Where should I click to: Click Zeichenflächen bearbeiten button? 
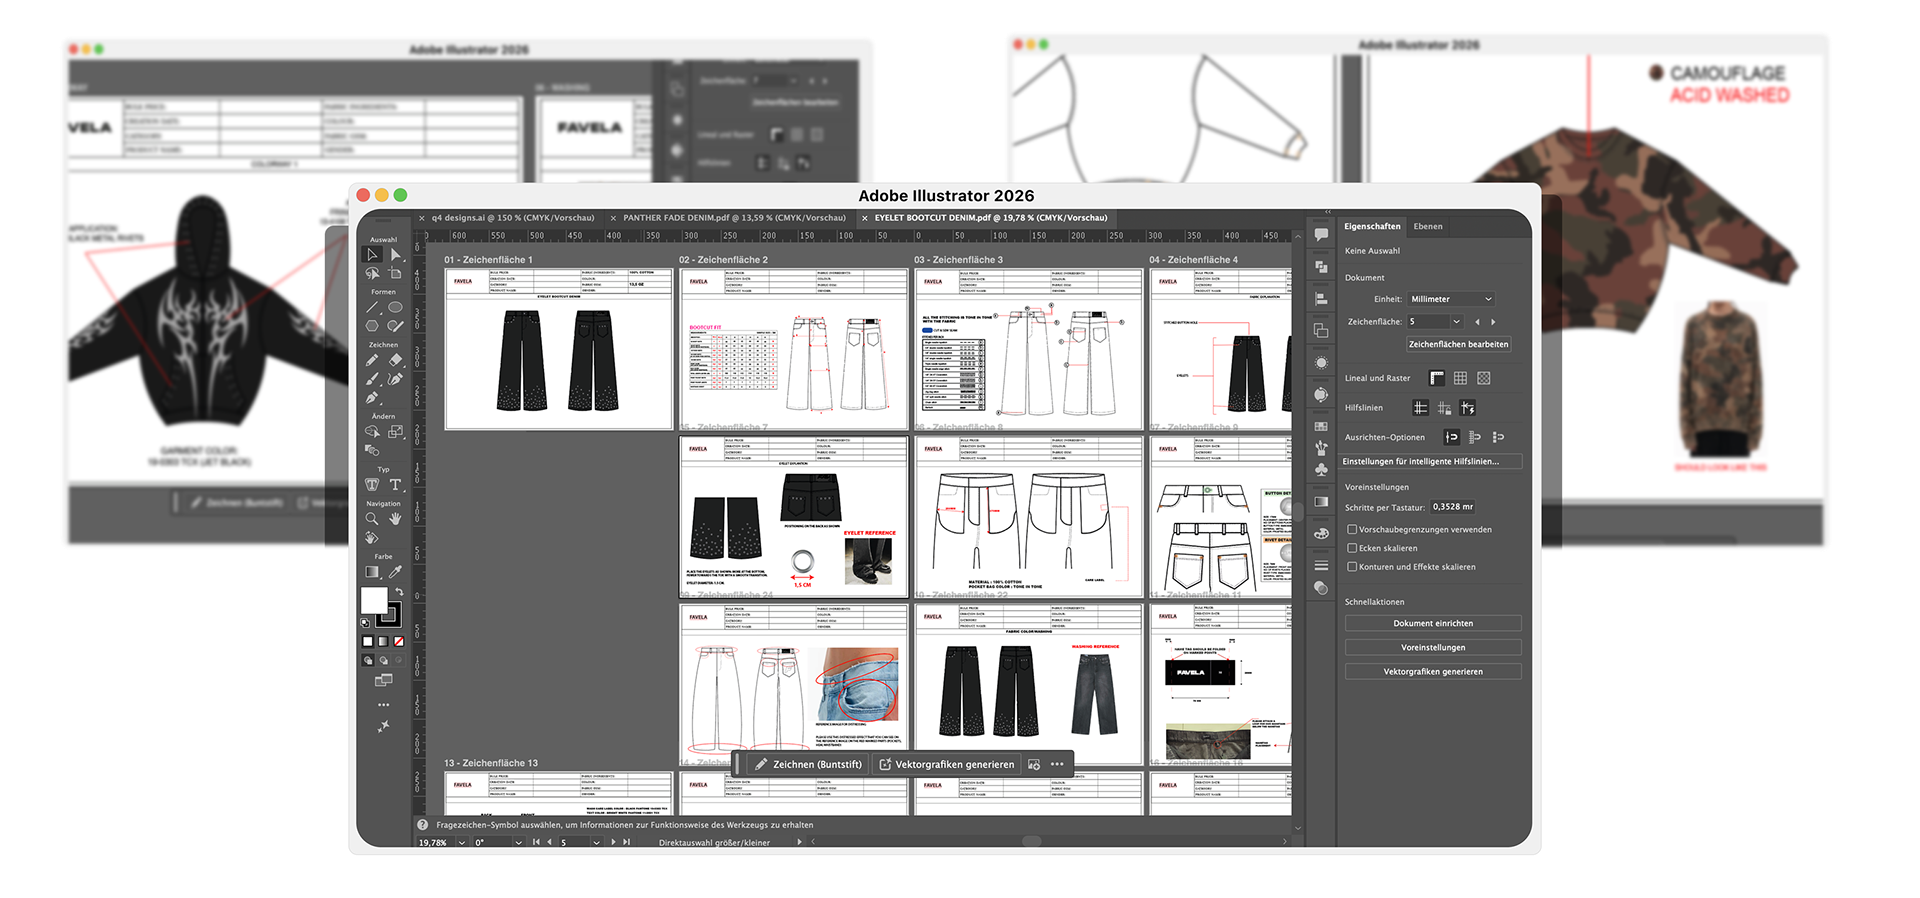[1458, 344]
